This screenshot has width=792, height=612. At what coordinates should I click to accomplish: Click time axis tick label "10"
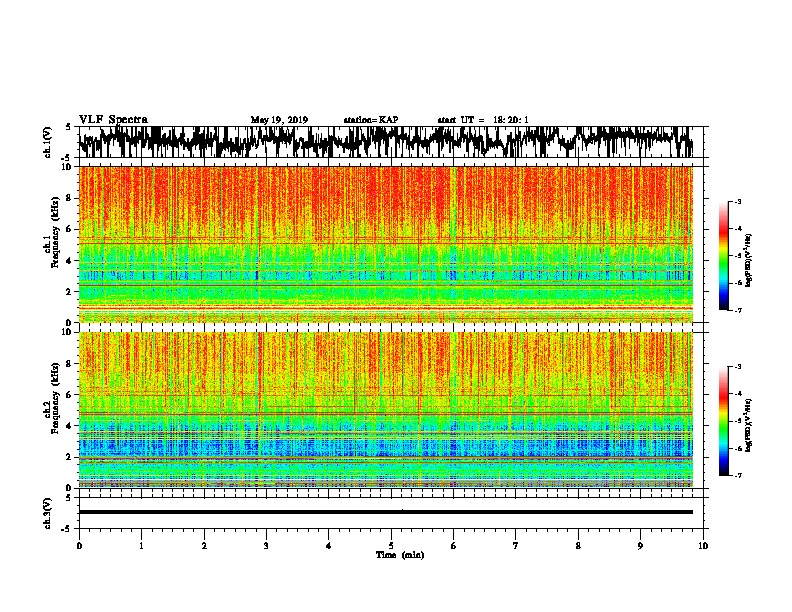pyautogui.click(x=703, y=546)
